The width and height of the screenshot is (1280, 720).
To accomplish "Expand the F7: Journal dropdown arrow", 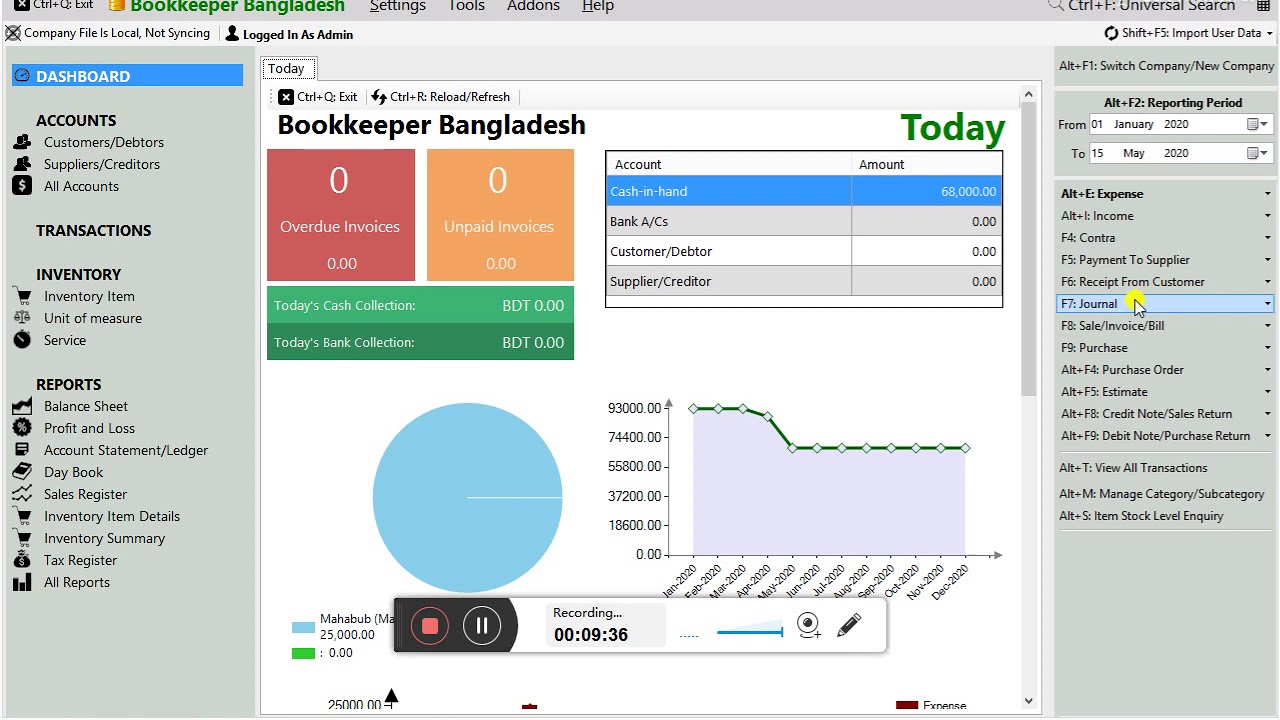I will tap(1267, 304).
